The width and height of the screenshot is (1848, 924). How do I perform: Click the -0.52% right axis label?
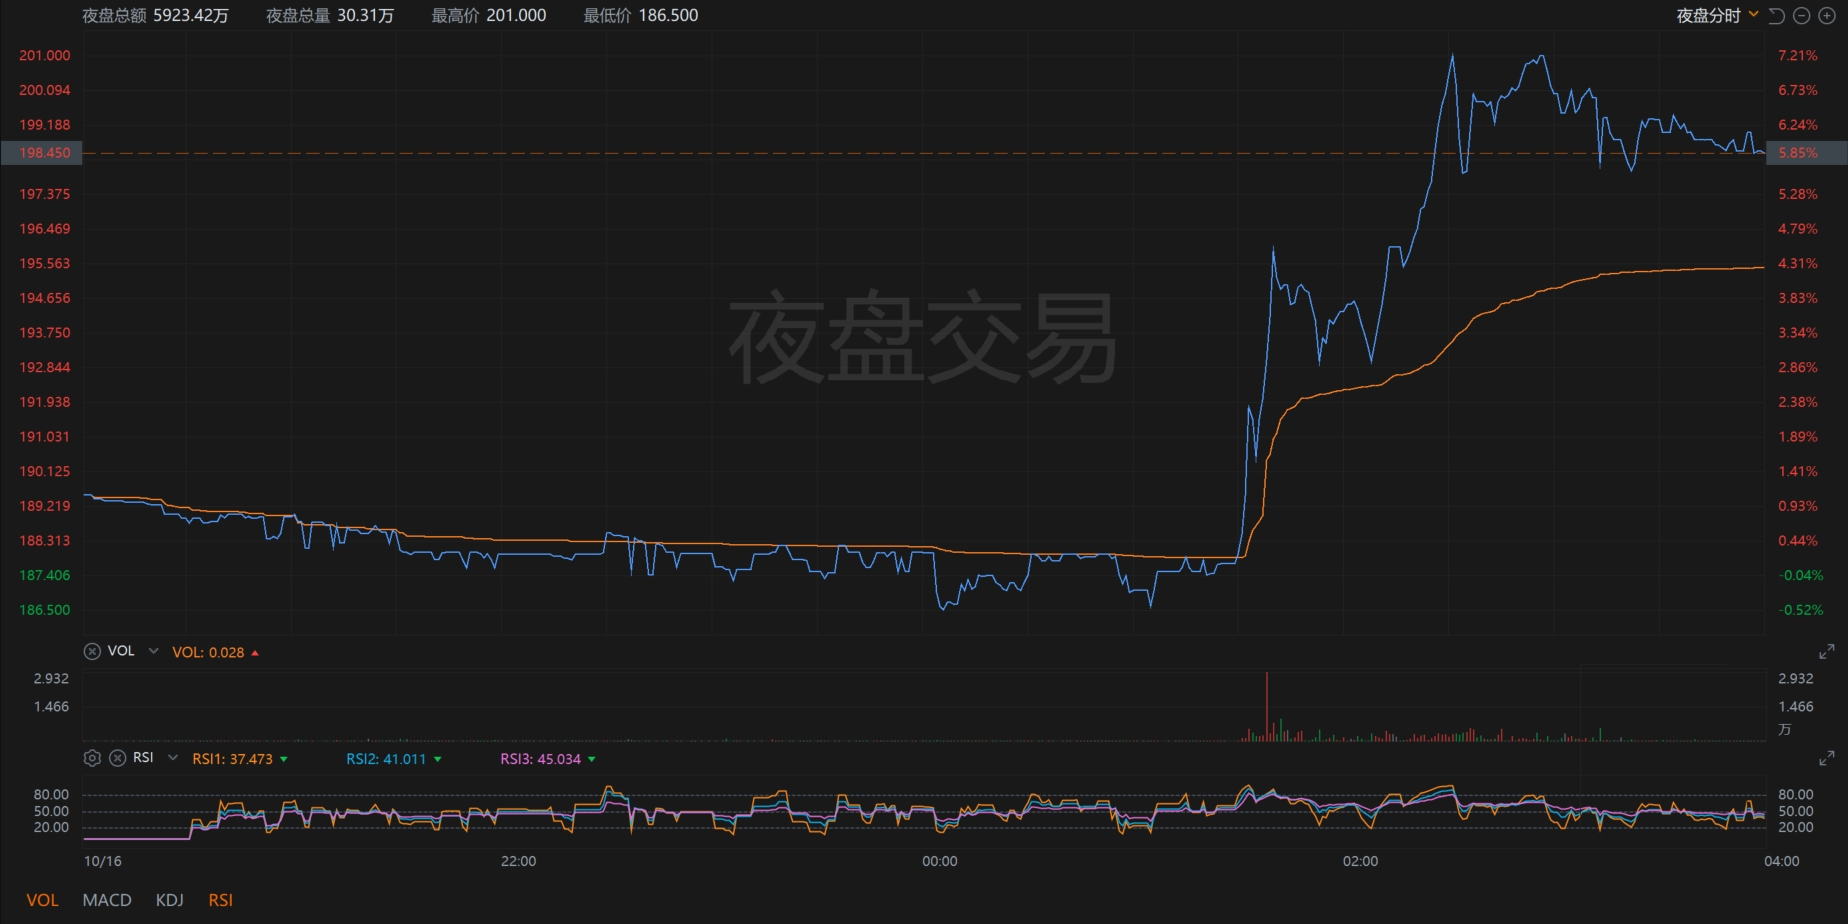coord(1801,610)
